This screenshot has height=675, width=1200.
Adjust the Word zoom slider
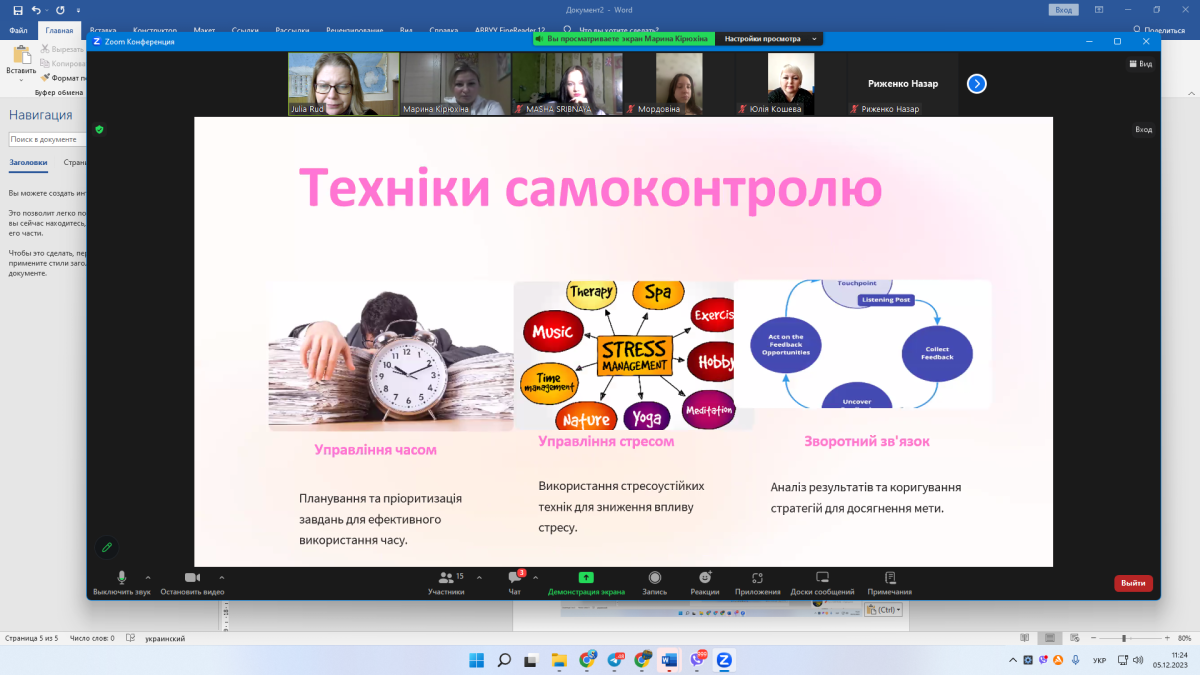[1124, 638]
